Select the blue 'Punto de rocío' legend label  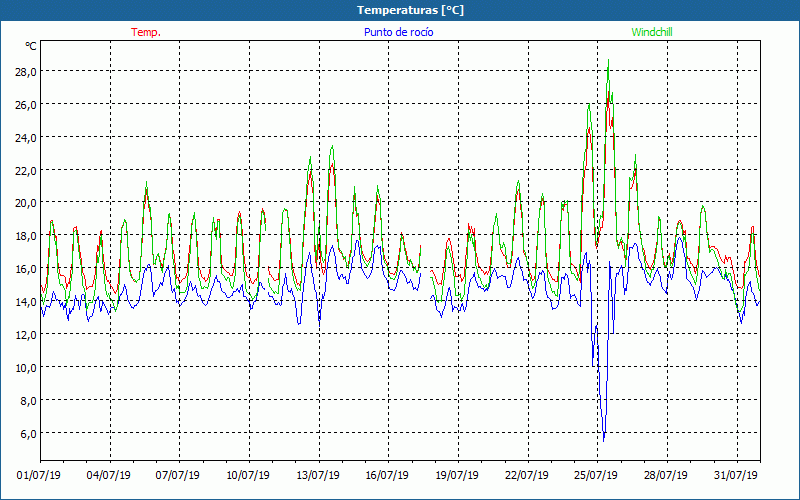[398, 32]
